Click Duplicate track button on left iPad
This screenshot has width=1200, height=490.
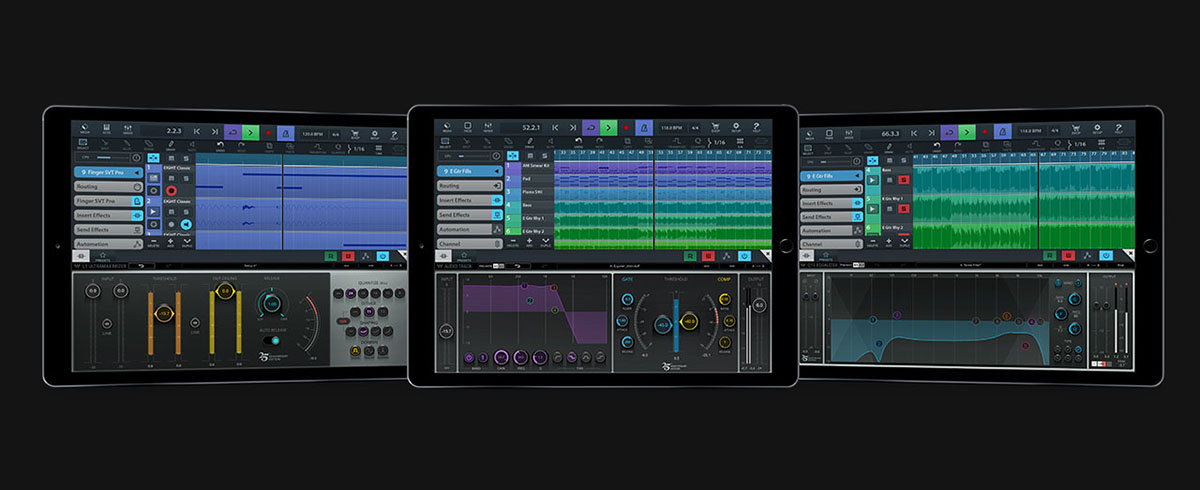[x=187, y=242]
